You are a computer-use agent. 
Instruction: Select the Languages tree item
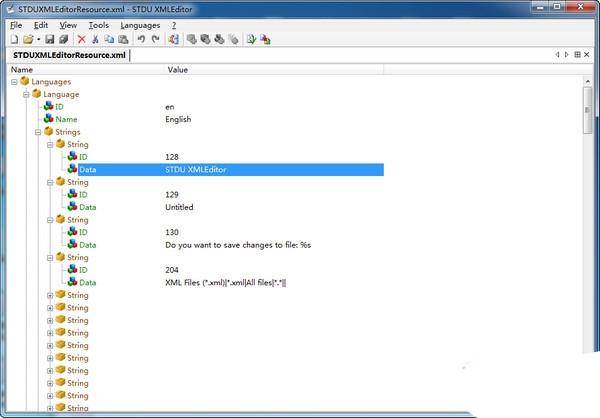tap(51, 82)
